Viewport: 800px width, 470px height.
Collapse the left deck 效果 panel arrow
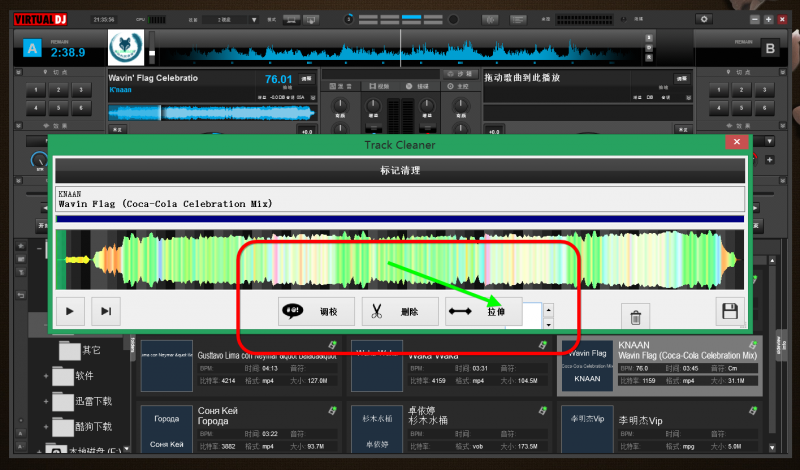18,126
